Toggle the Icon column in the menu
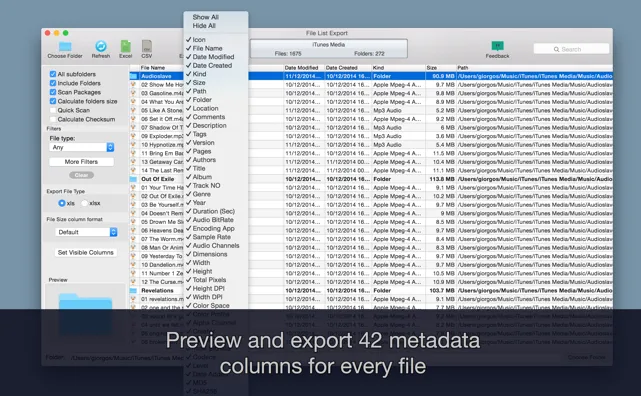 coord(215,40)
